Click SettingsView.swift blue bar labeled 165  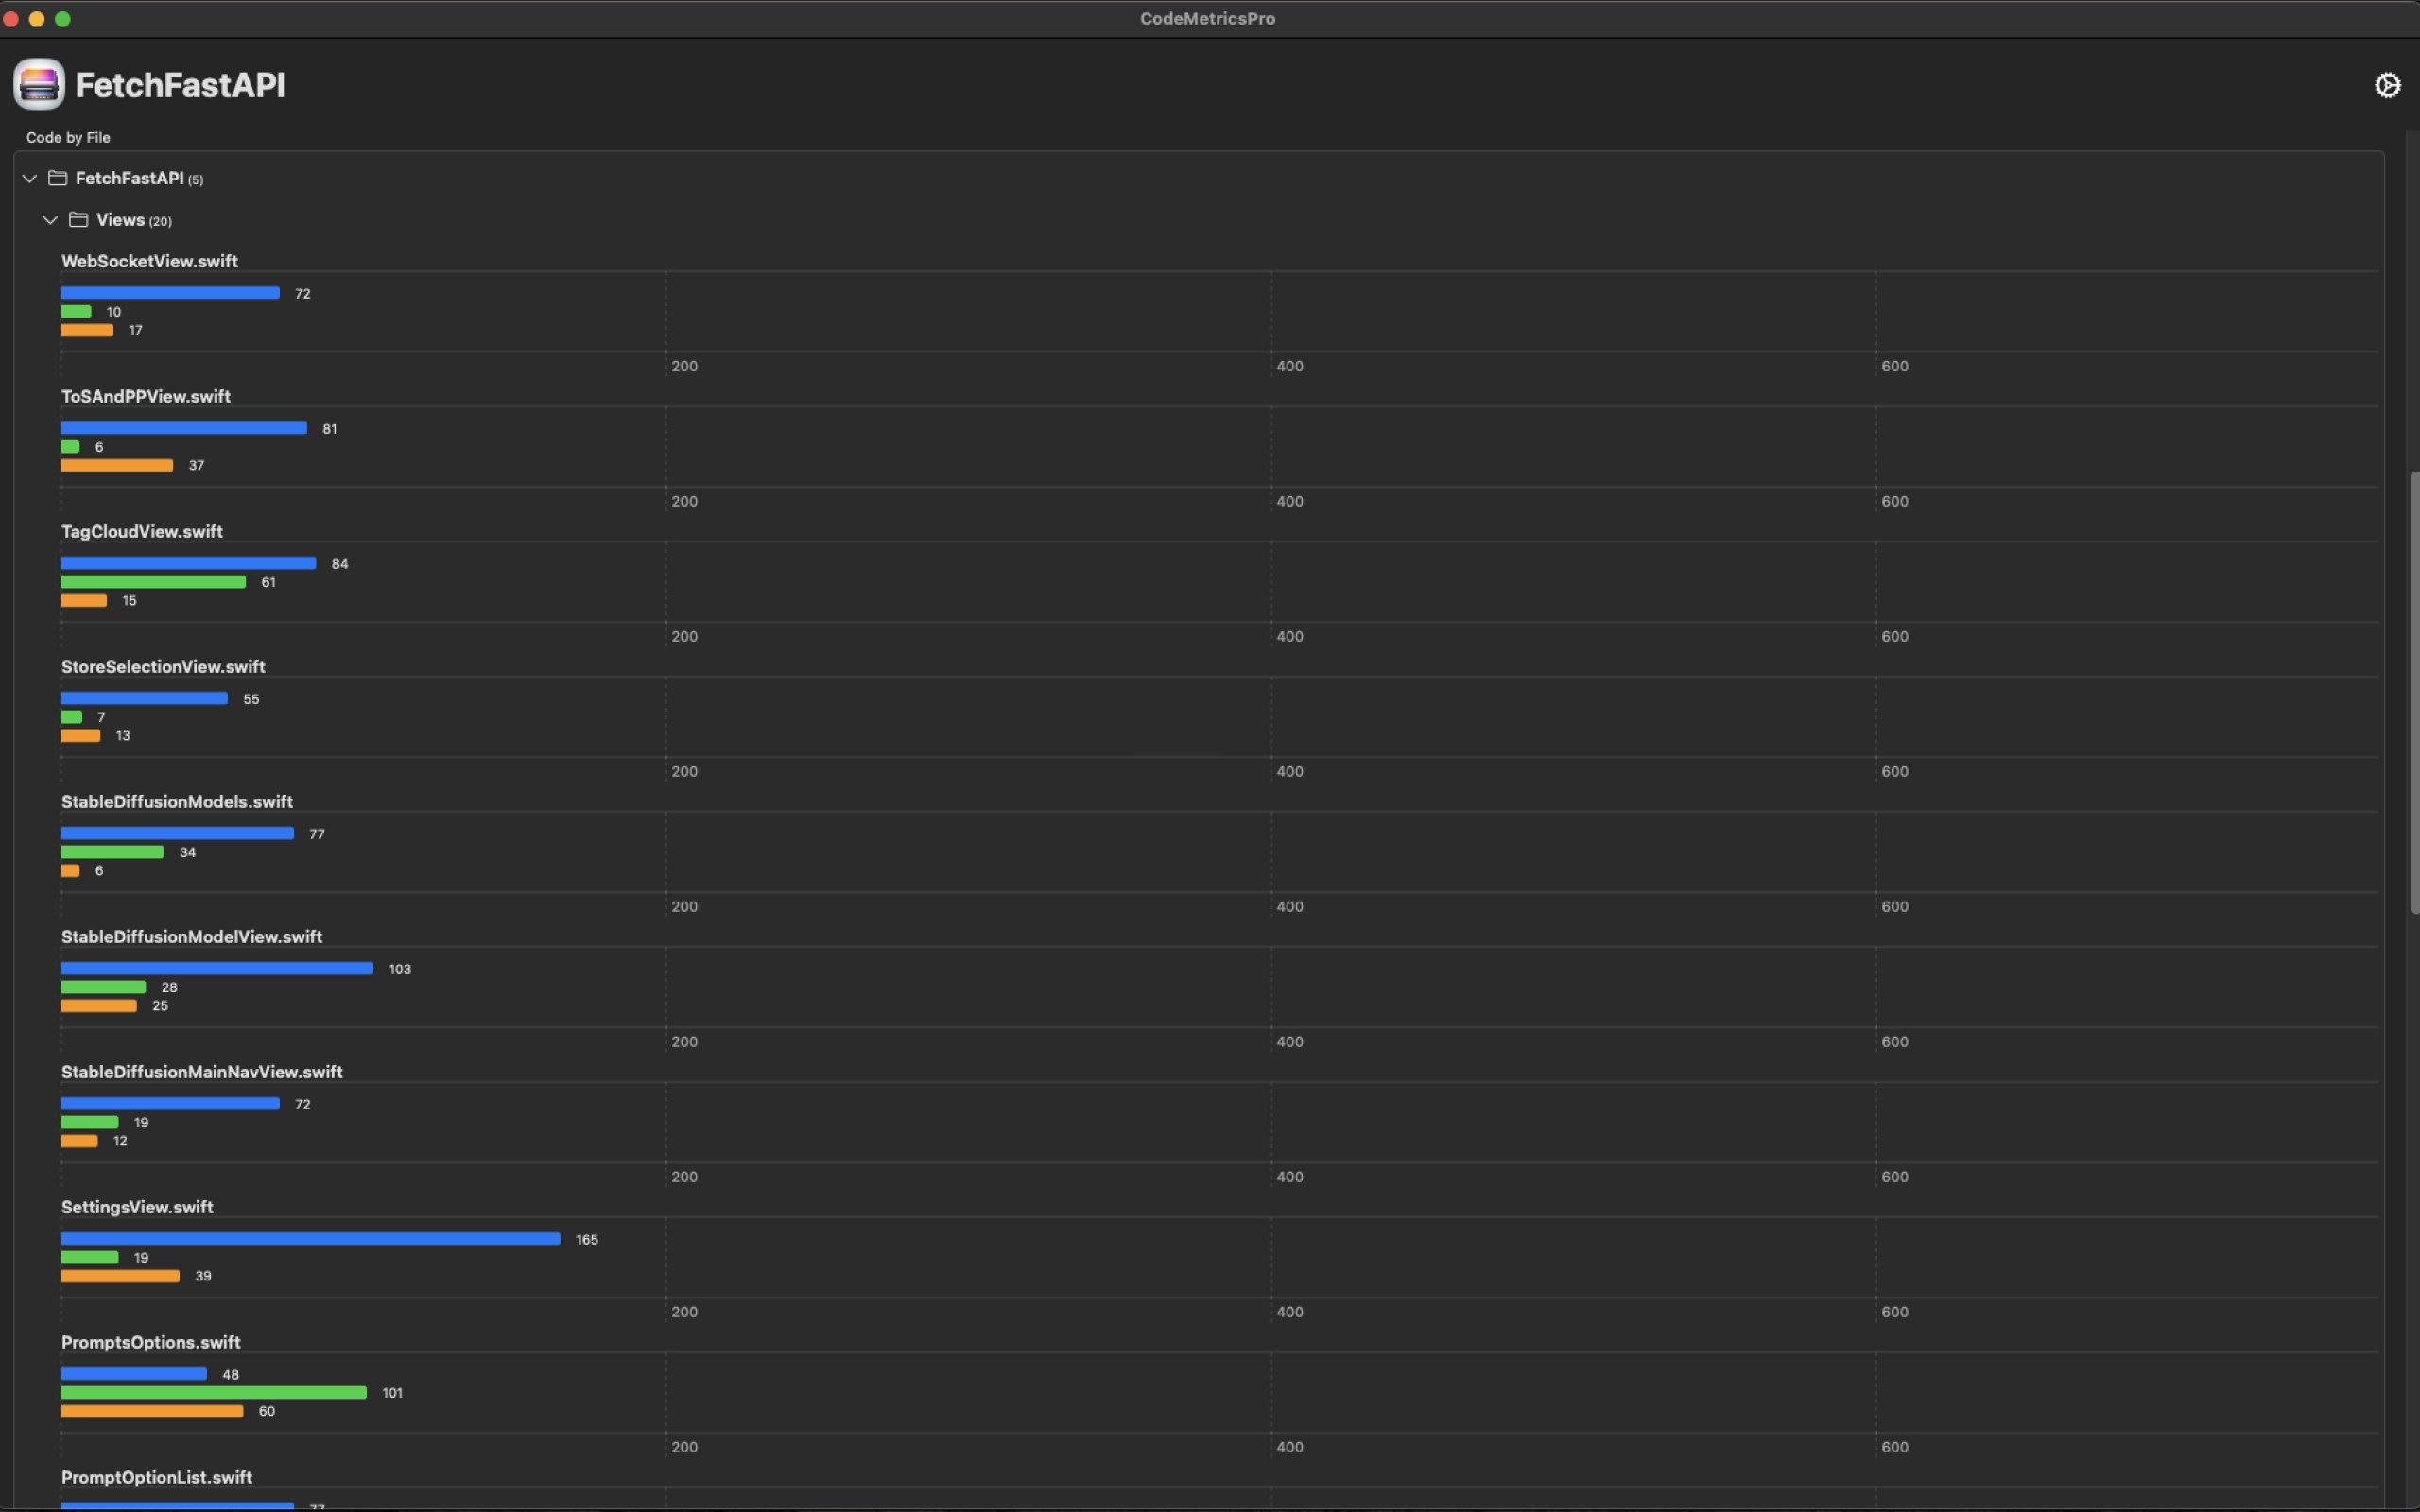click(310, 1239)
